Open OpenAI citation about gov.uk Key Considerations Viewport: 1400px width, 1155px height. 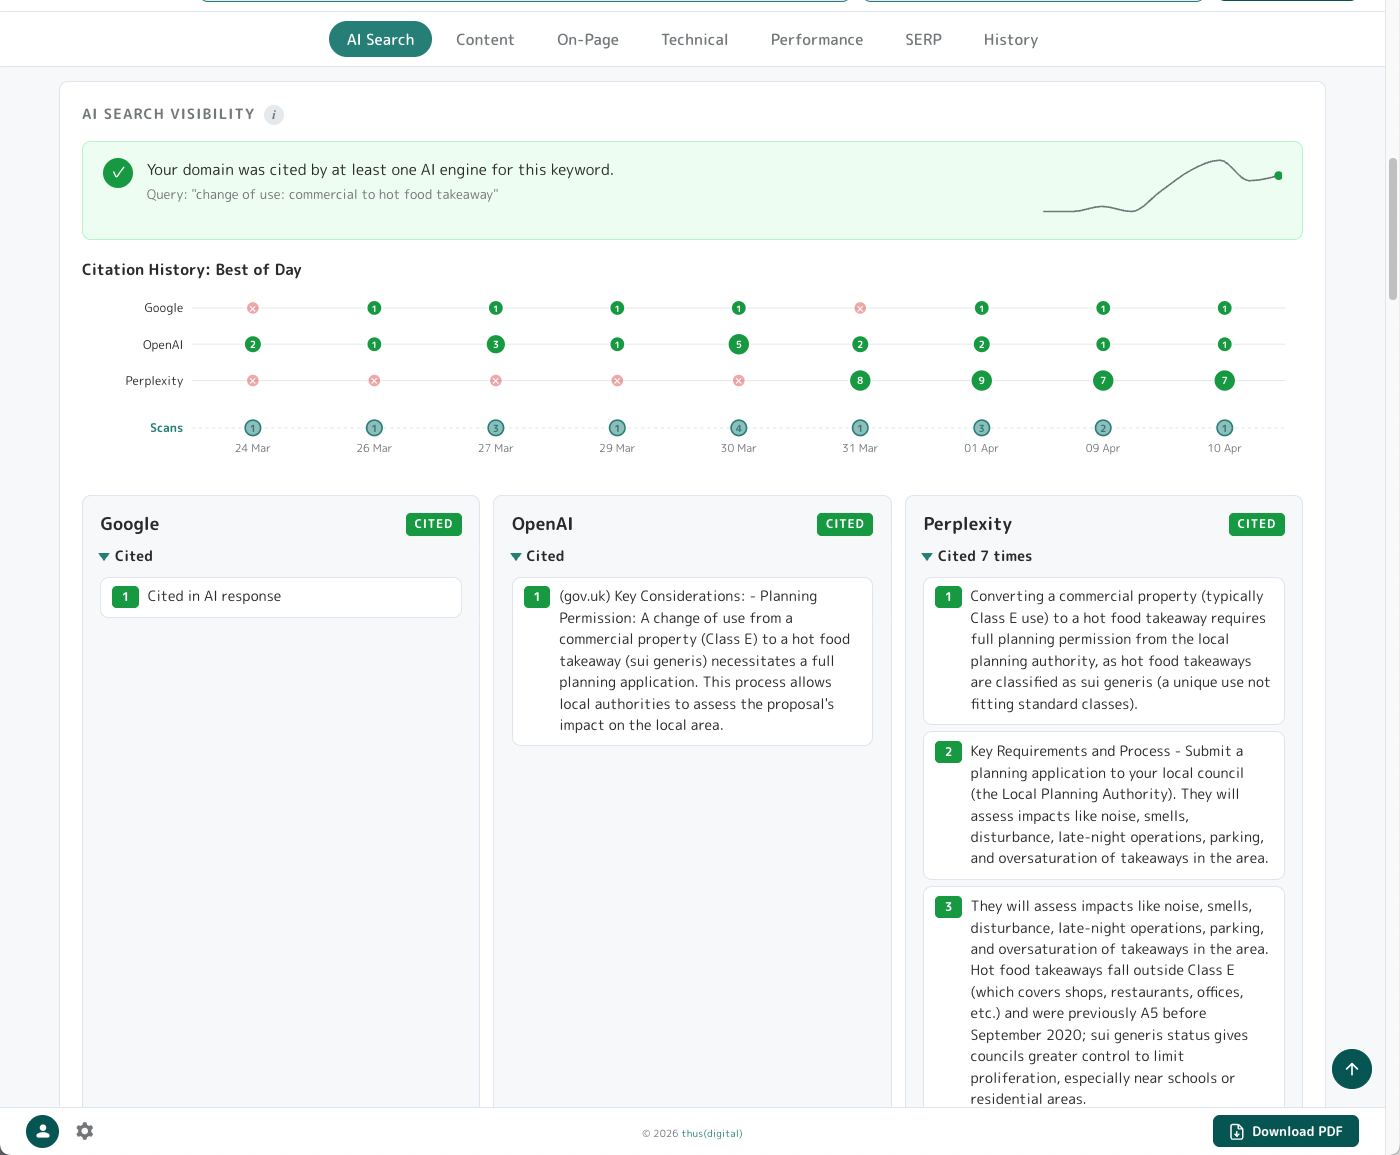[x=692, y=661]
